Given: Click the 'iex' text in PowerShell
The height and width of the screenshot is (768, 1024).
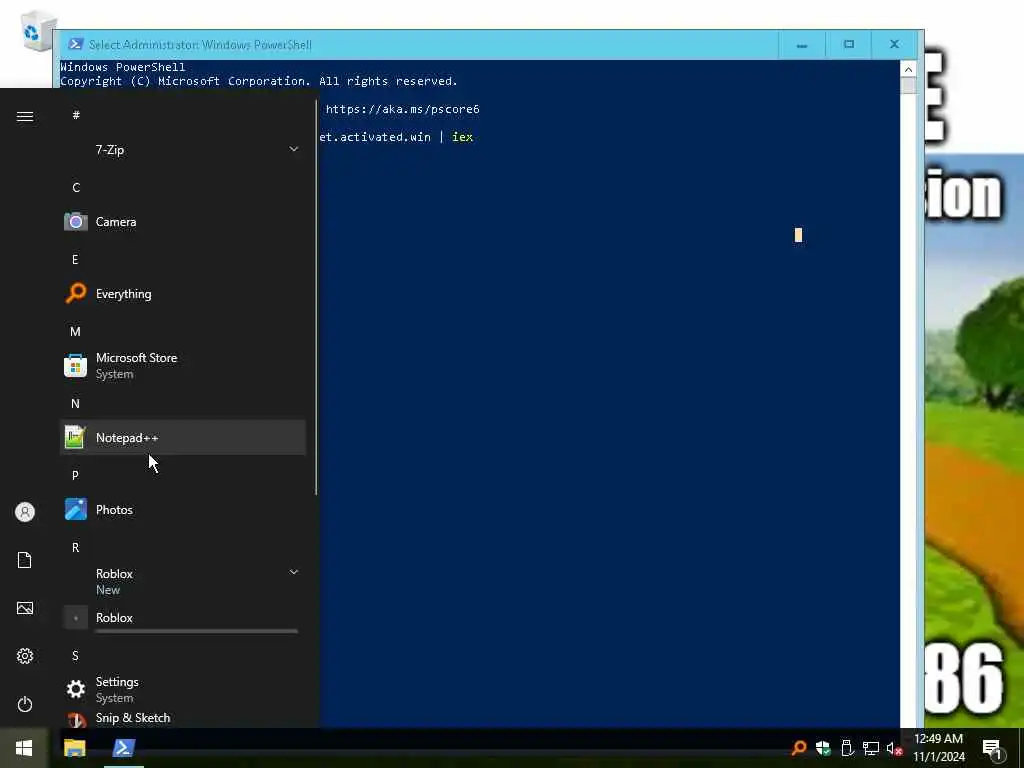Looking at the screenshot, I should 462,136.
